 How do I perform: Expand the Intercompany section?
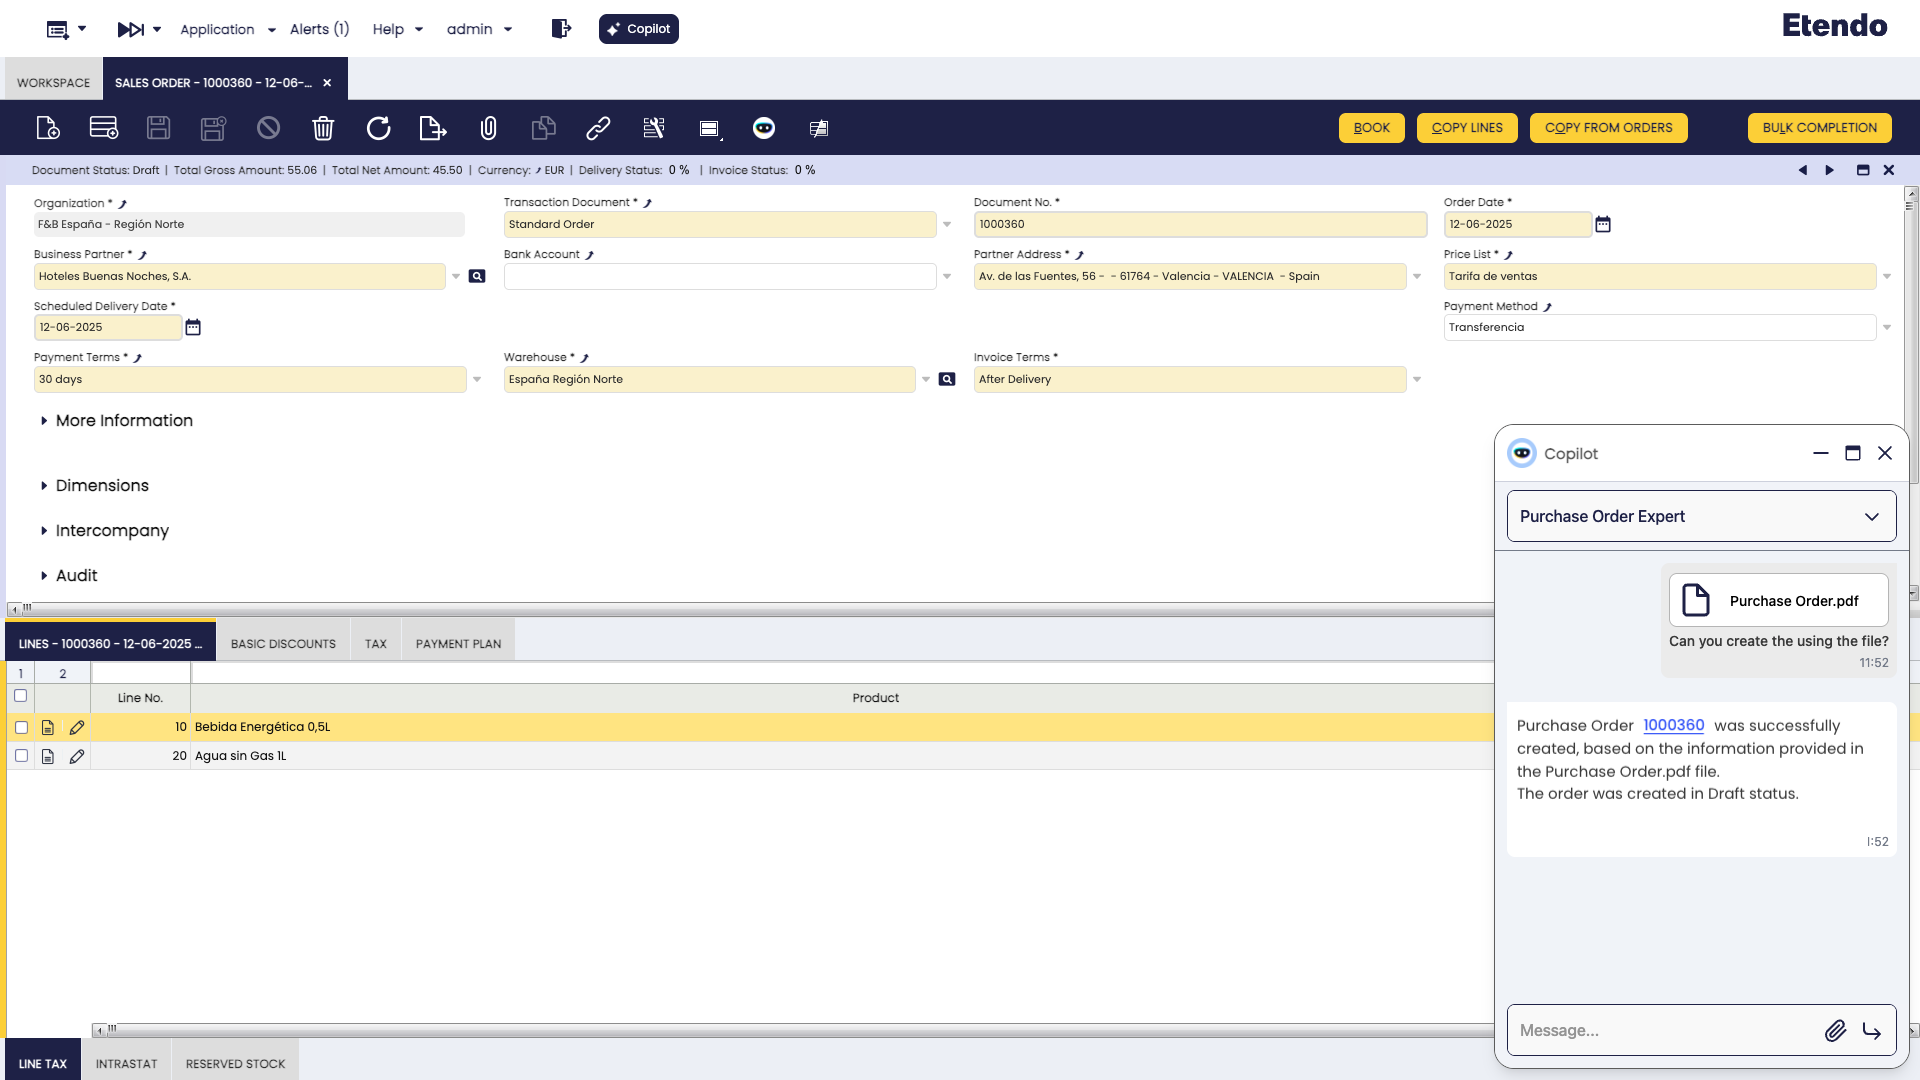click(x=104, y=531)
